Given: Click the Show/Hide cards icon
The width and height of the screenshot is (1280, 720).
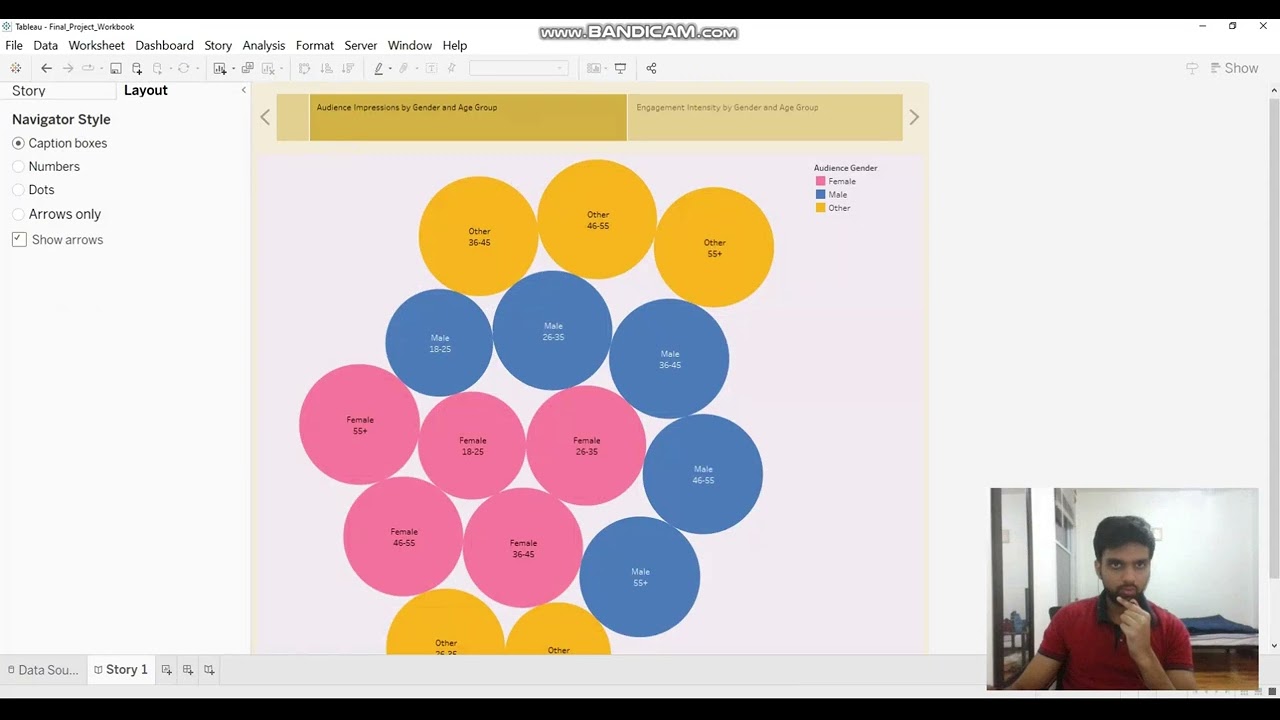Looking at the screenshot, I should [x=594, y=68].
